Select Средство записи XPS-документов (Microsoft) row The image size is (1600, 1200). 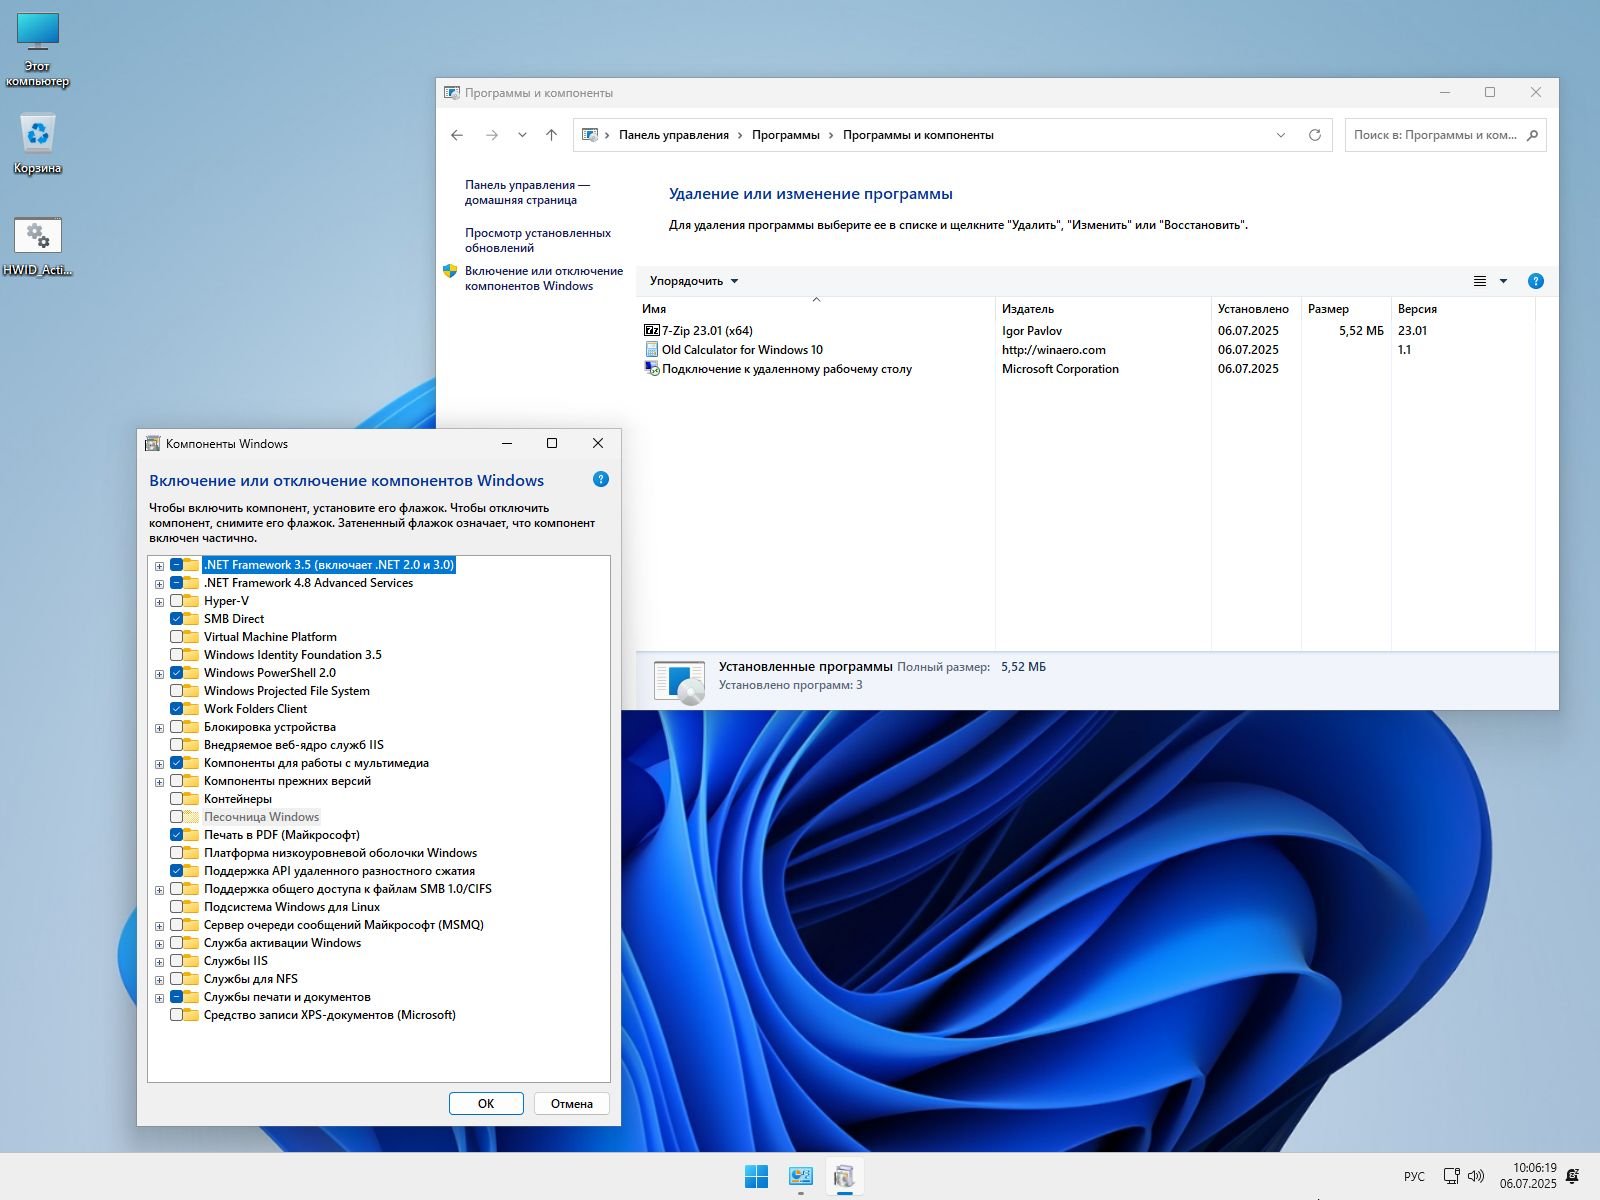click(x=330, y=1015)
